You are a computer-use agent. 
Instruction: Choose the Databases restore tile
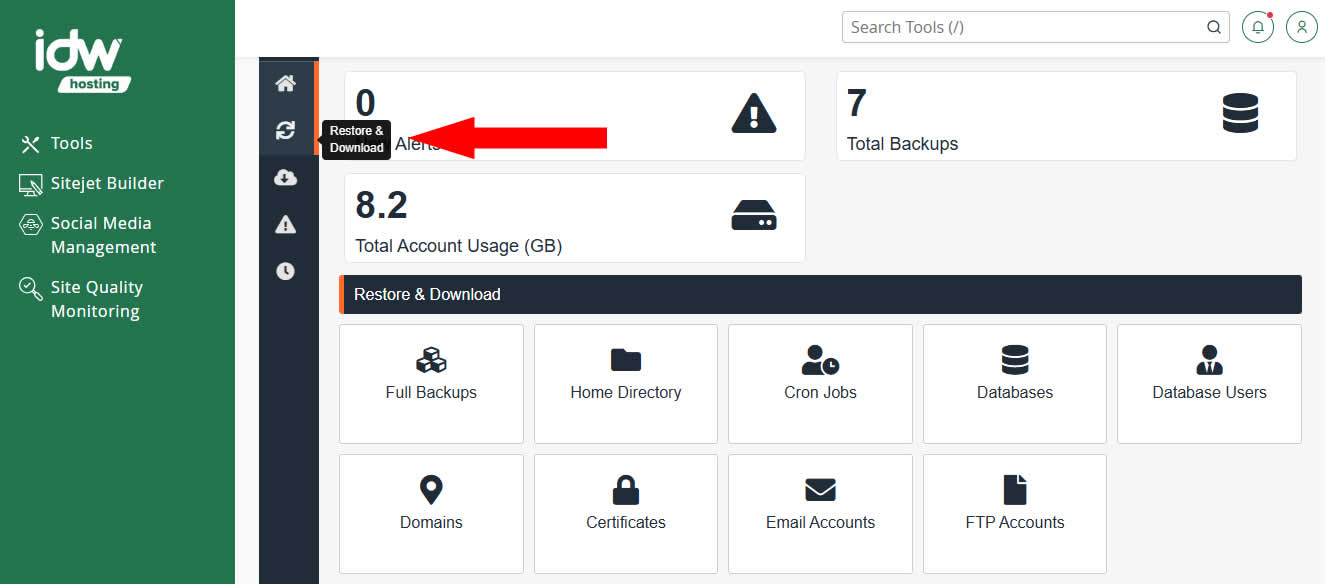(x=1014, y=383)
